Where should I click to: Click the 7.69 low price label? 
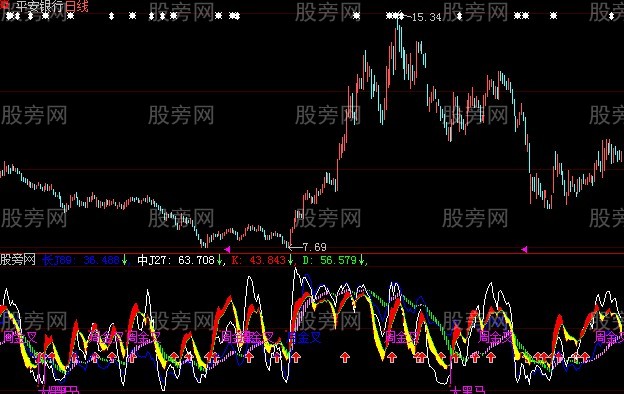pos(314,247)
